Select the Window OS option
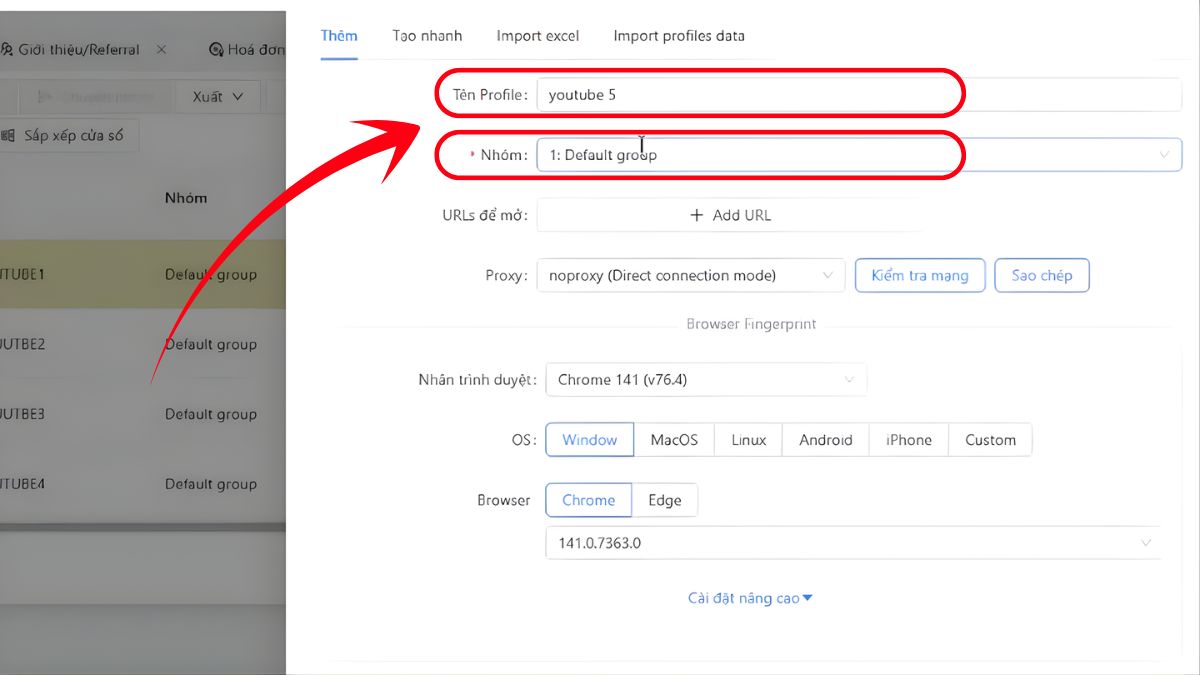The width and height of the screenshot is (1200, 675). (x=589, y=440)
